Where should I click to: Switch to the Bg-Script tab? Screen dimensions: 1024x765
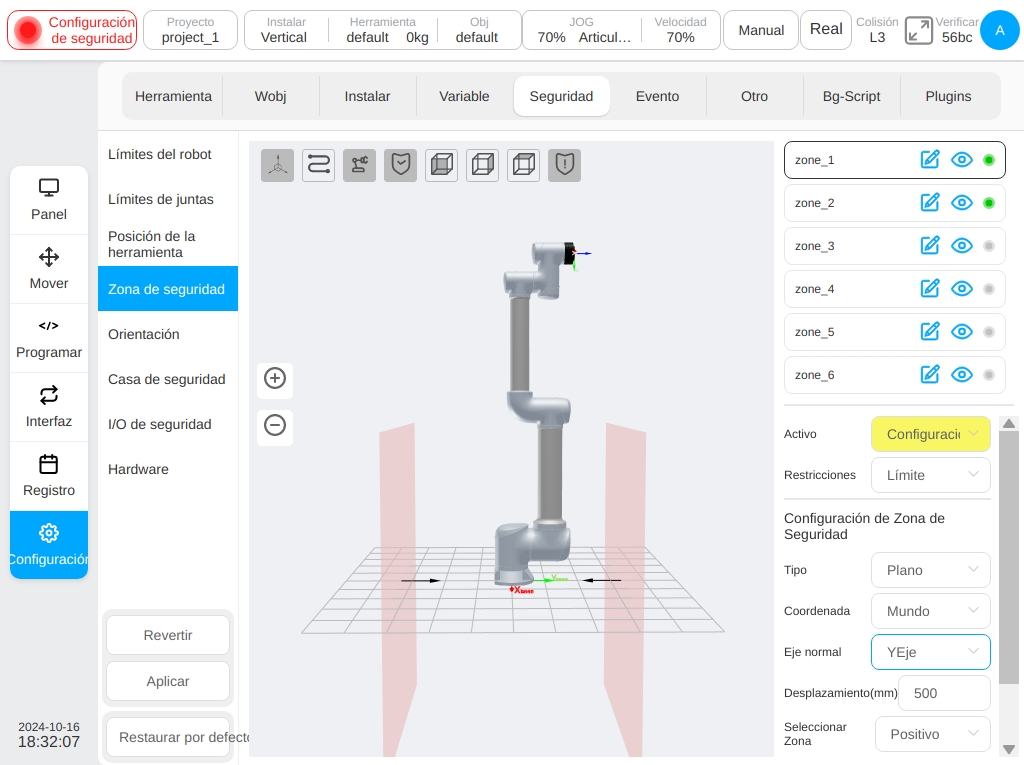coord(852,96)
